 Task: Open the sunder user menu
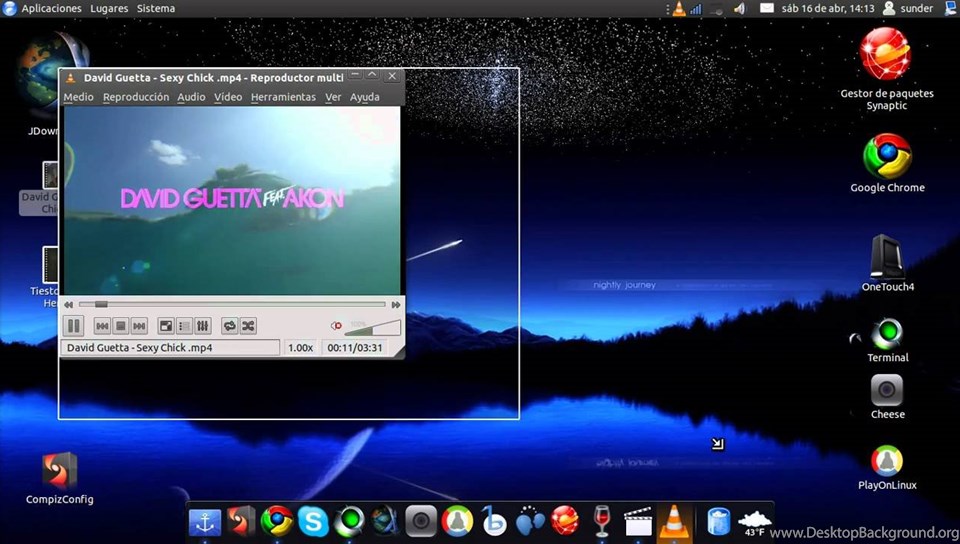(909, 9)
